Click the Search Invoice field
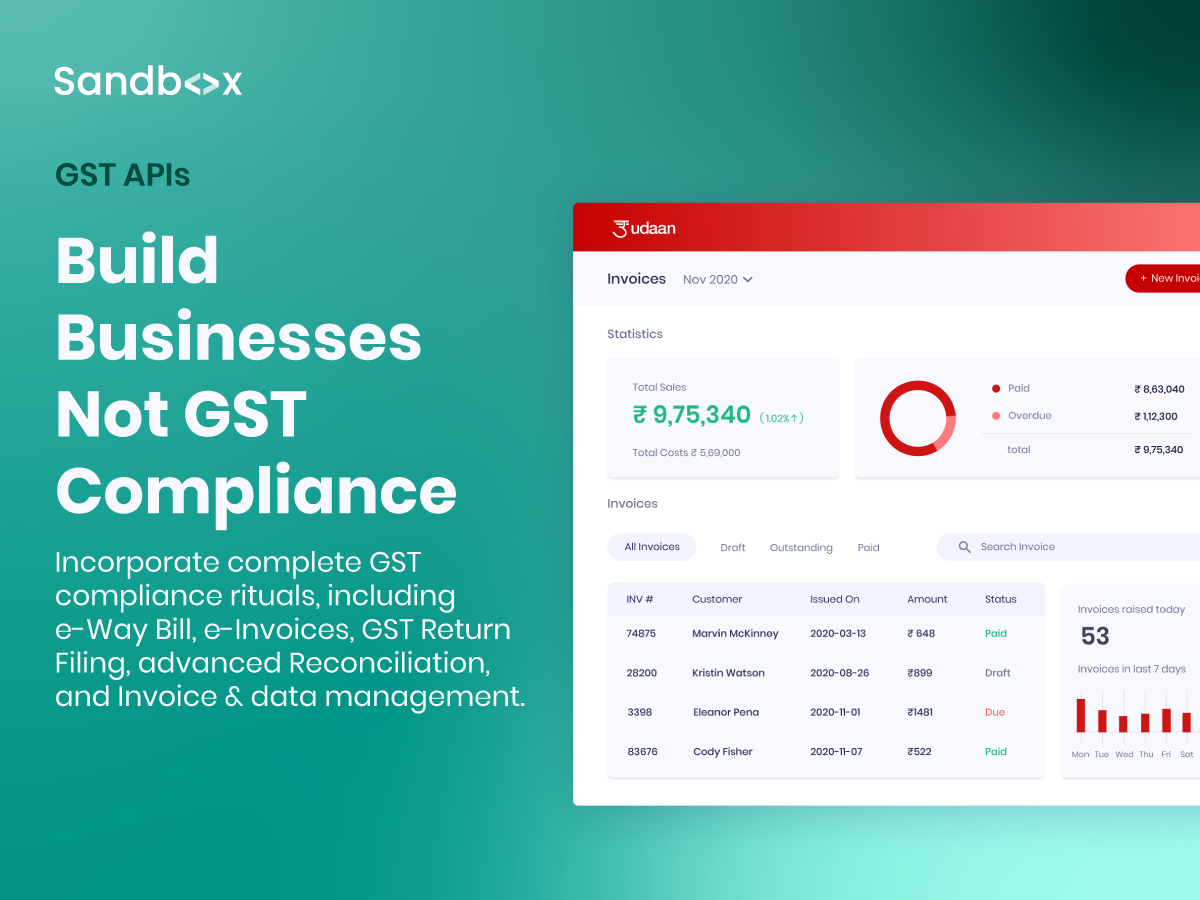The image size is (1200, 900). point(1069,547)
